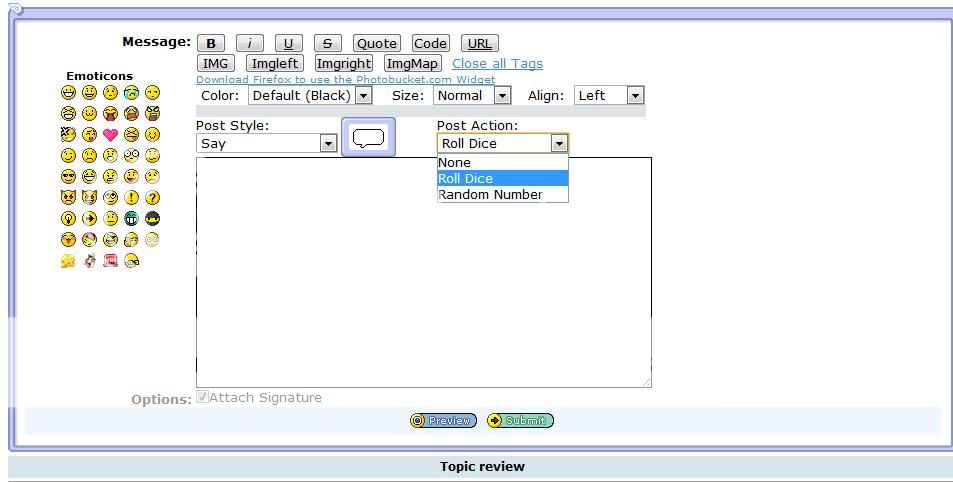
Task: Insert the nerd glasses emoticon
Action: (x=131, y=261)
